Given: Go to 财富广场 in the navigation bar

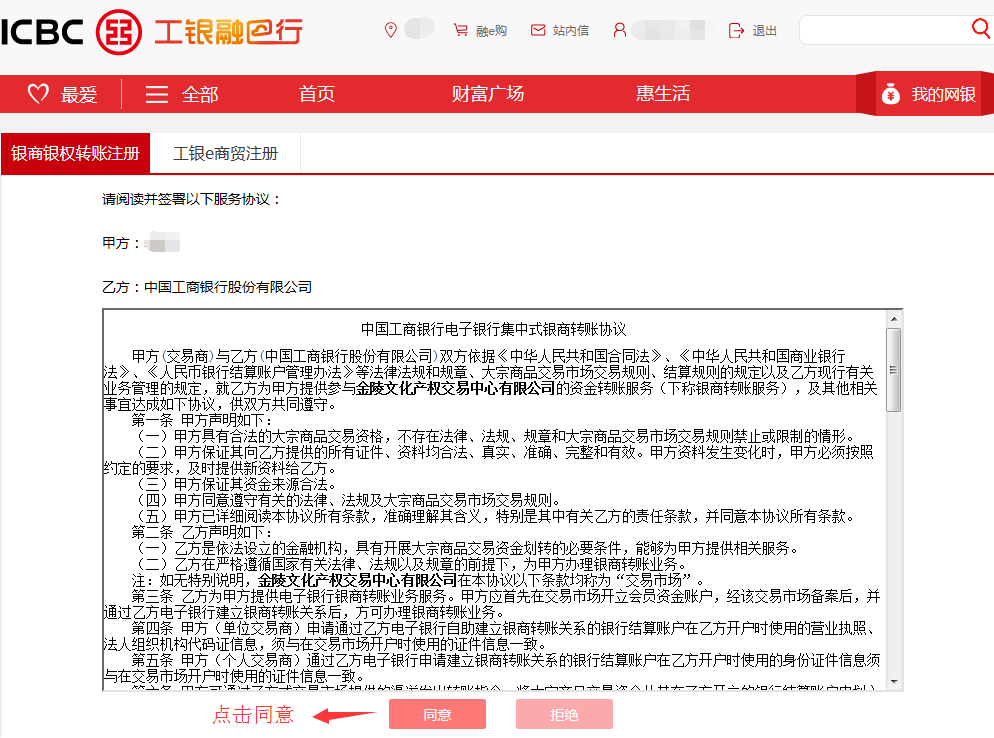Looking at the screenshot, I should pyautogui.click(x=487, y=94).
